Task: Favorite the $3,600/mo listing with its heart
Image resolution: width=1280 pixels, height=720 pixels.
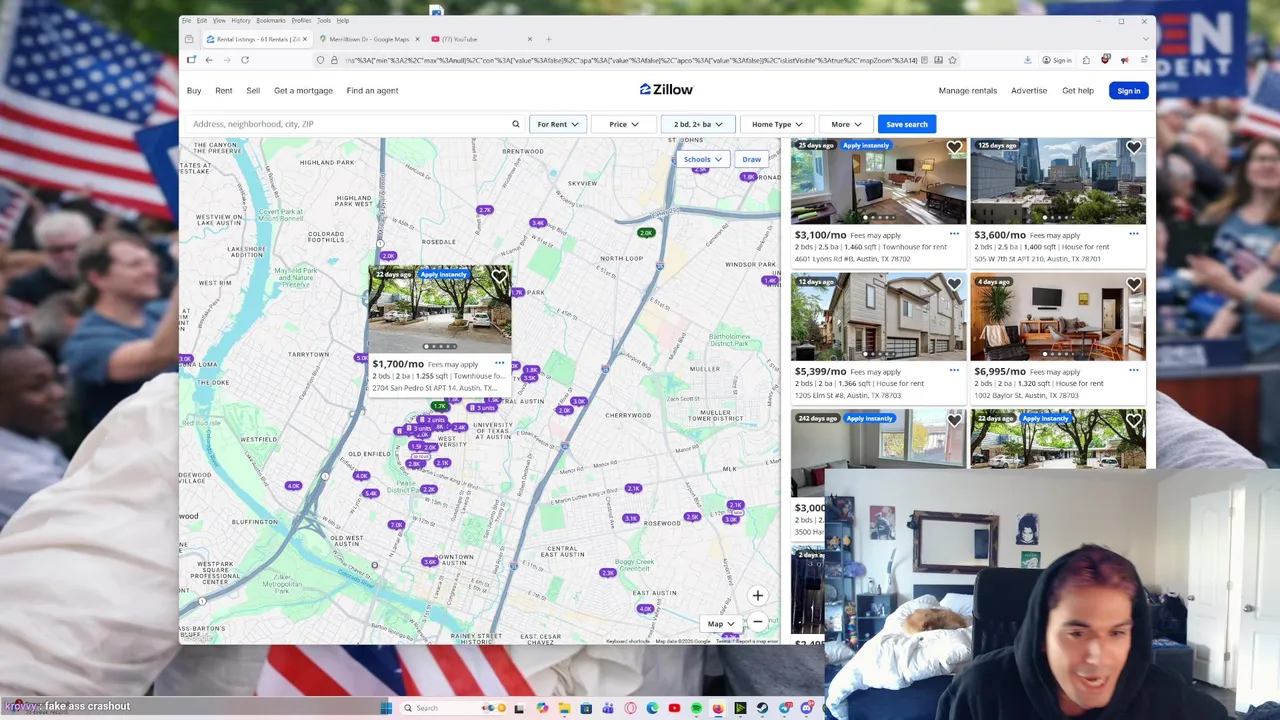Action: pyautogui.click(x=1133, y=148)
